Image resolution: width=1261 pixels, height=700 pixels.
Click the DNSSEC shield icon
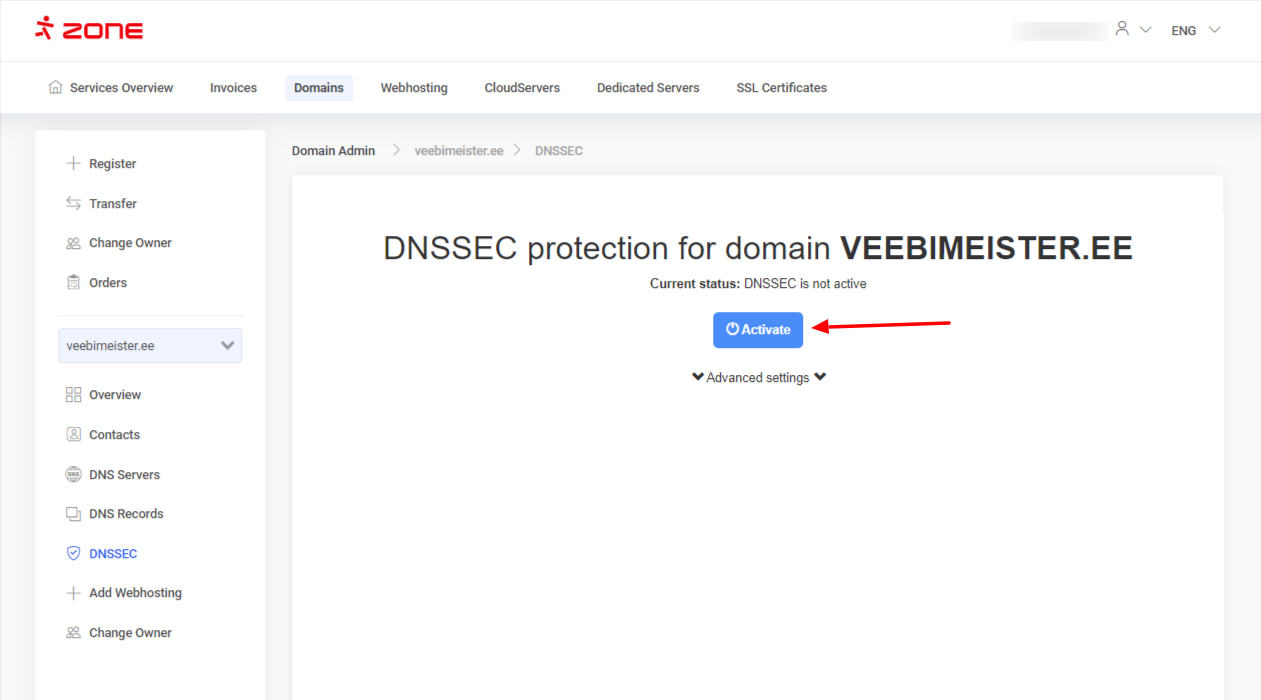(x=73, y=553)
